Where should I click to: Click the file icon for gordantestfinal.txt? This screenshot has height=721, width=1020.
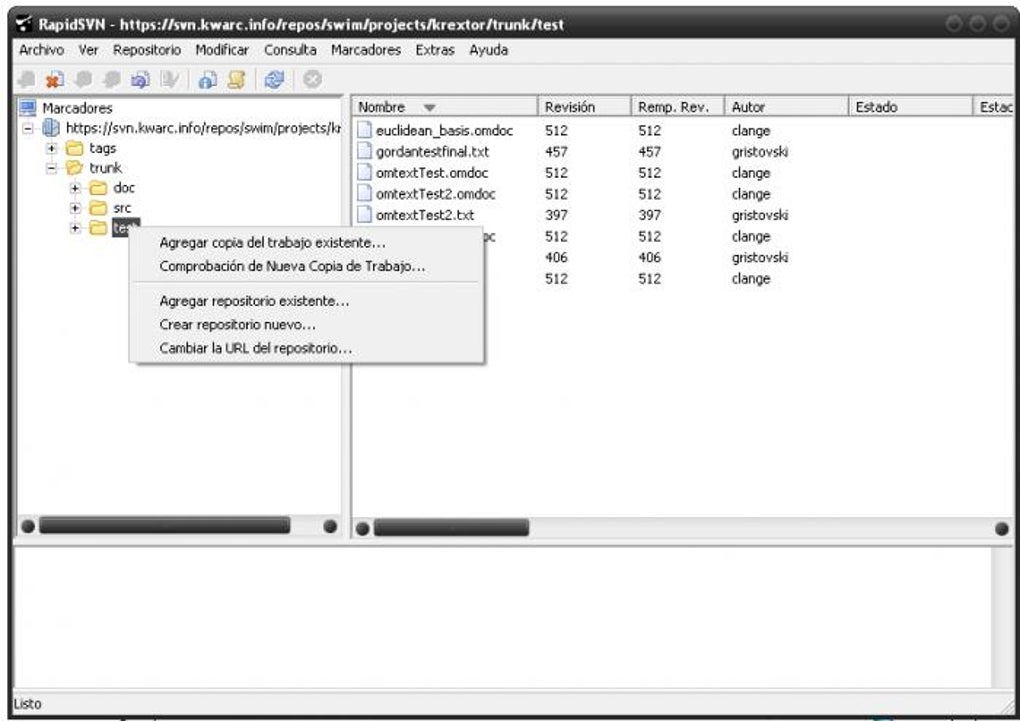click(364, 152)
